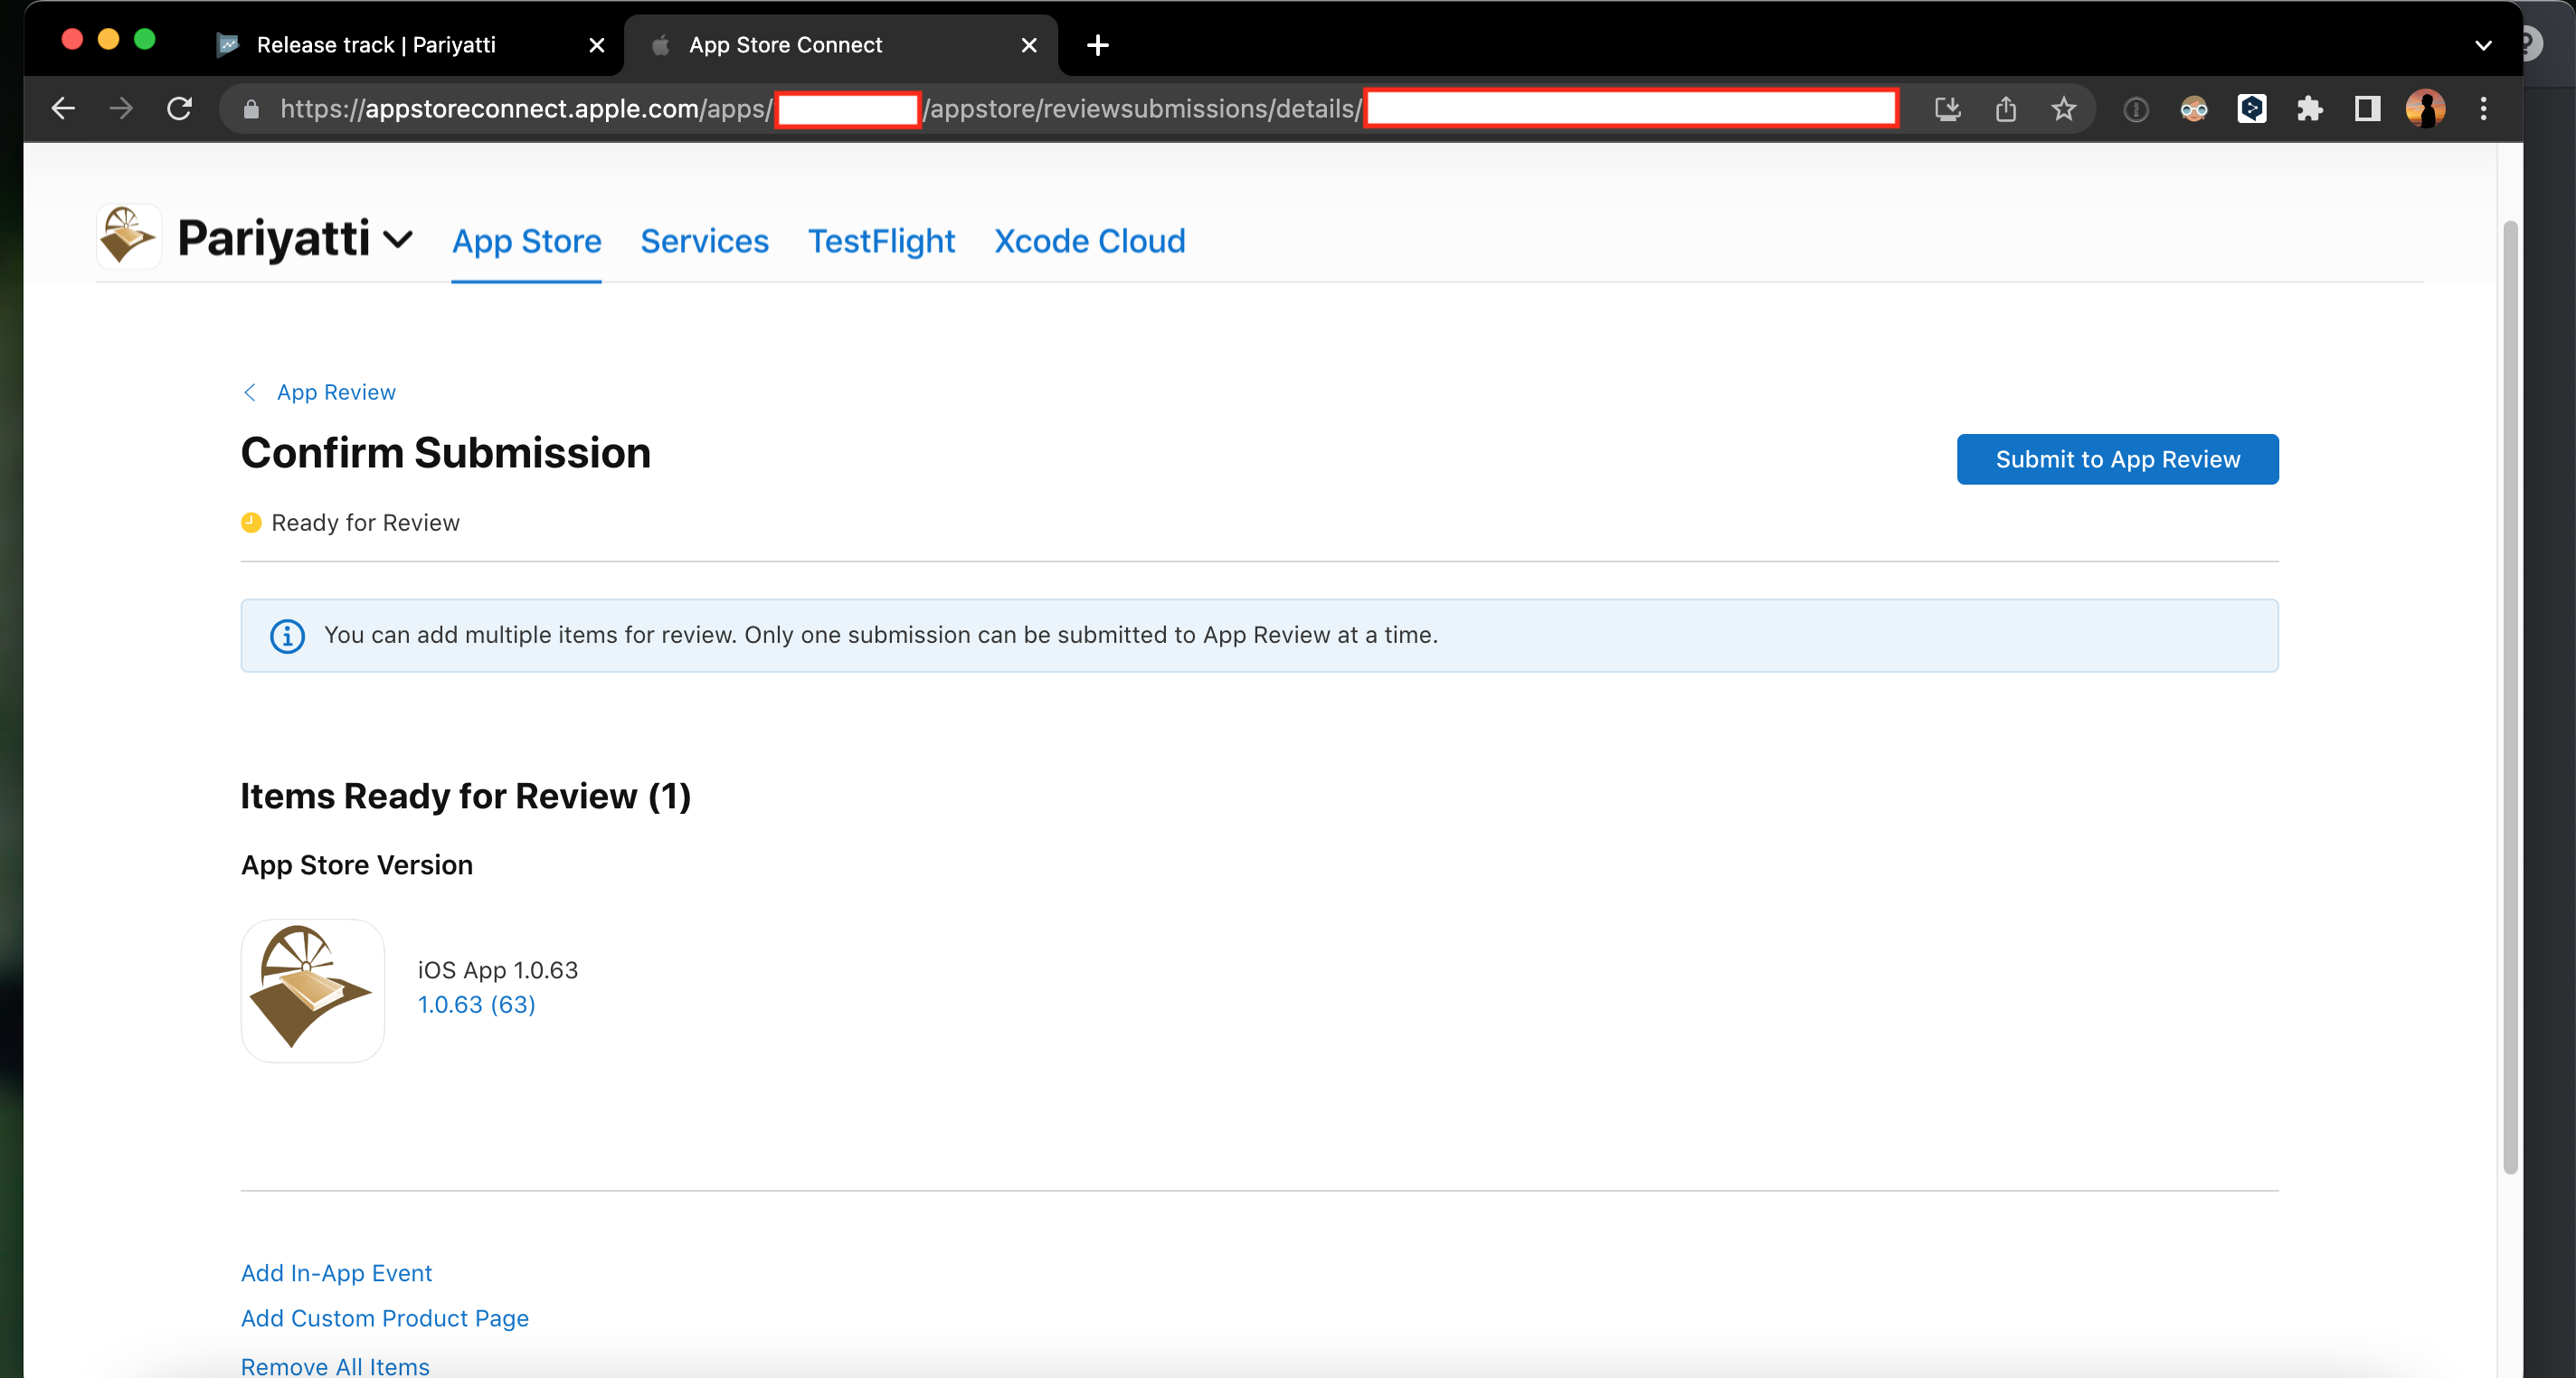The height and width of the screenshot is (1378, 2576).
Task: Open the App Store section
Action: point(526,241)
